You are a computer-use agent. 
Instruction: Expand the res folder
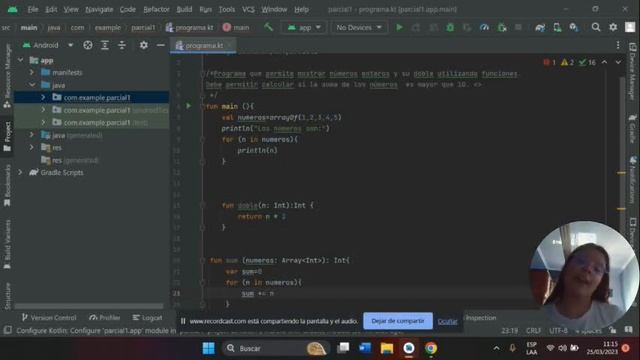point(32,147)
